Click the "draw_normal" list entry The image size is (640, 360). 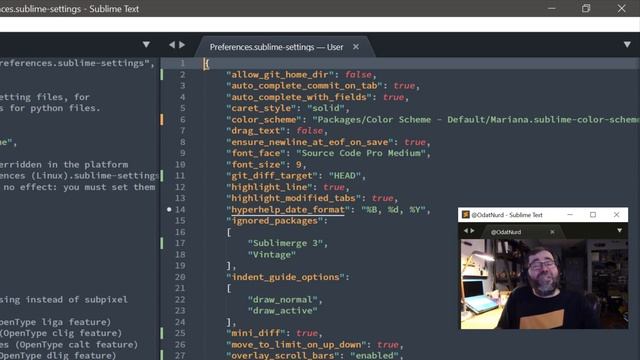pyautogui.click(x=282, y=300)
